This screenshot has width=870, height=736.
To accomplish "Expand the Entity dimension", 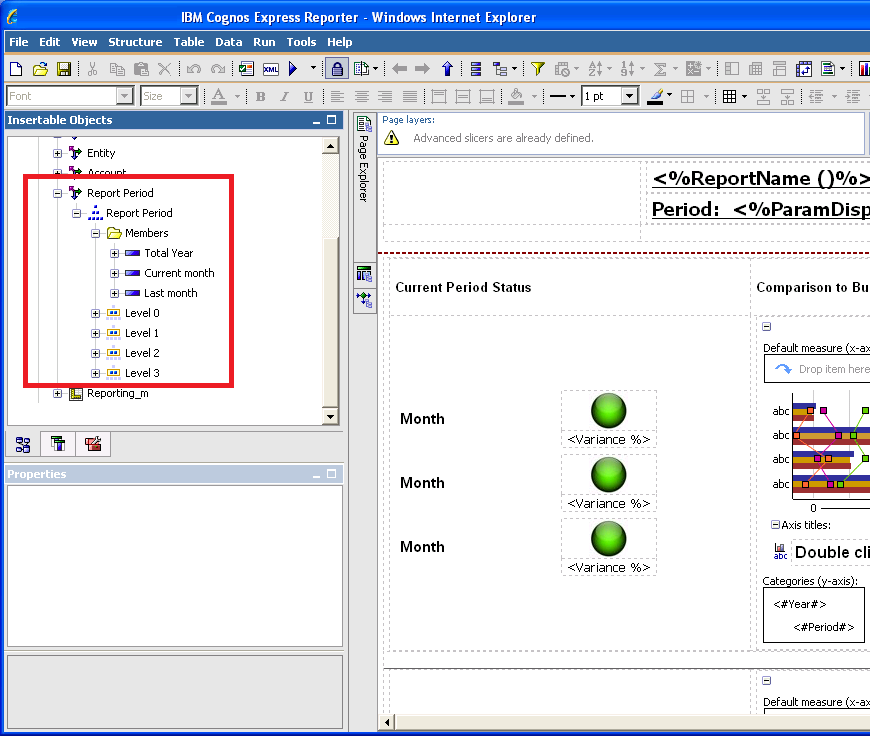I will 57,153.
